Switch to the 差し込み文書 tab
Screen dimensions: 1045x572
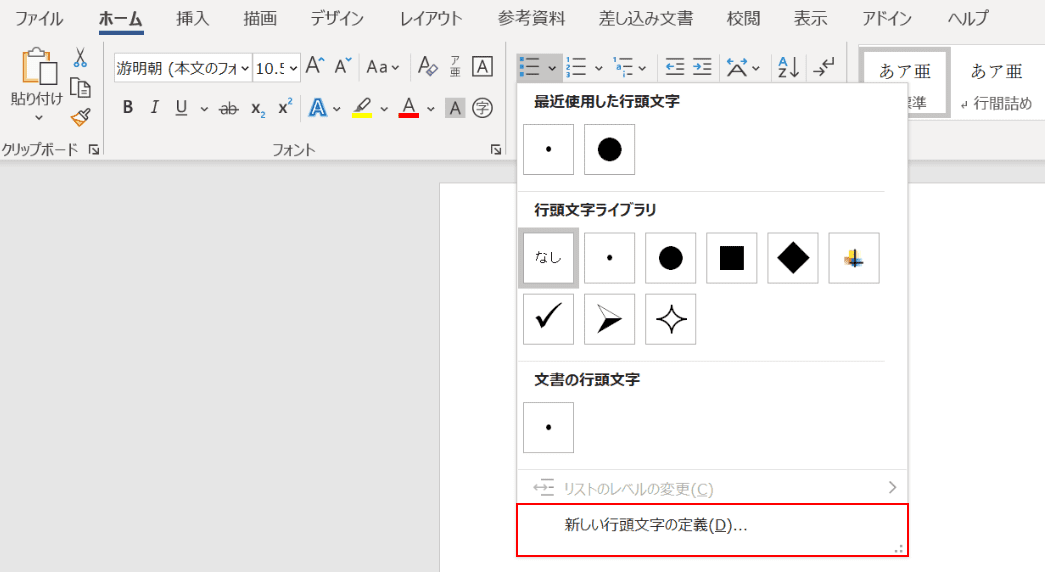tap(646, 19)
